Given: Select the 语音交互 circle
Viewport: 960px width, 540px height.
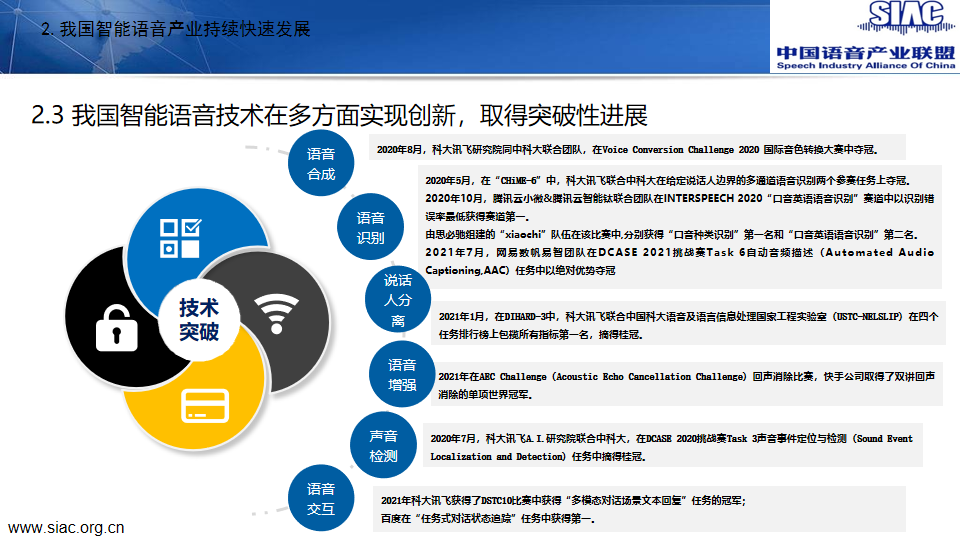Looking at the screenshot, I should tap(321, 498).
